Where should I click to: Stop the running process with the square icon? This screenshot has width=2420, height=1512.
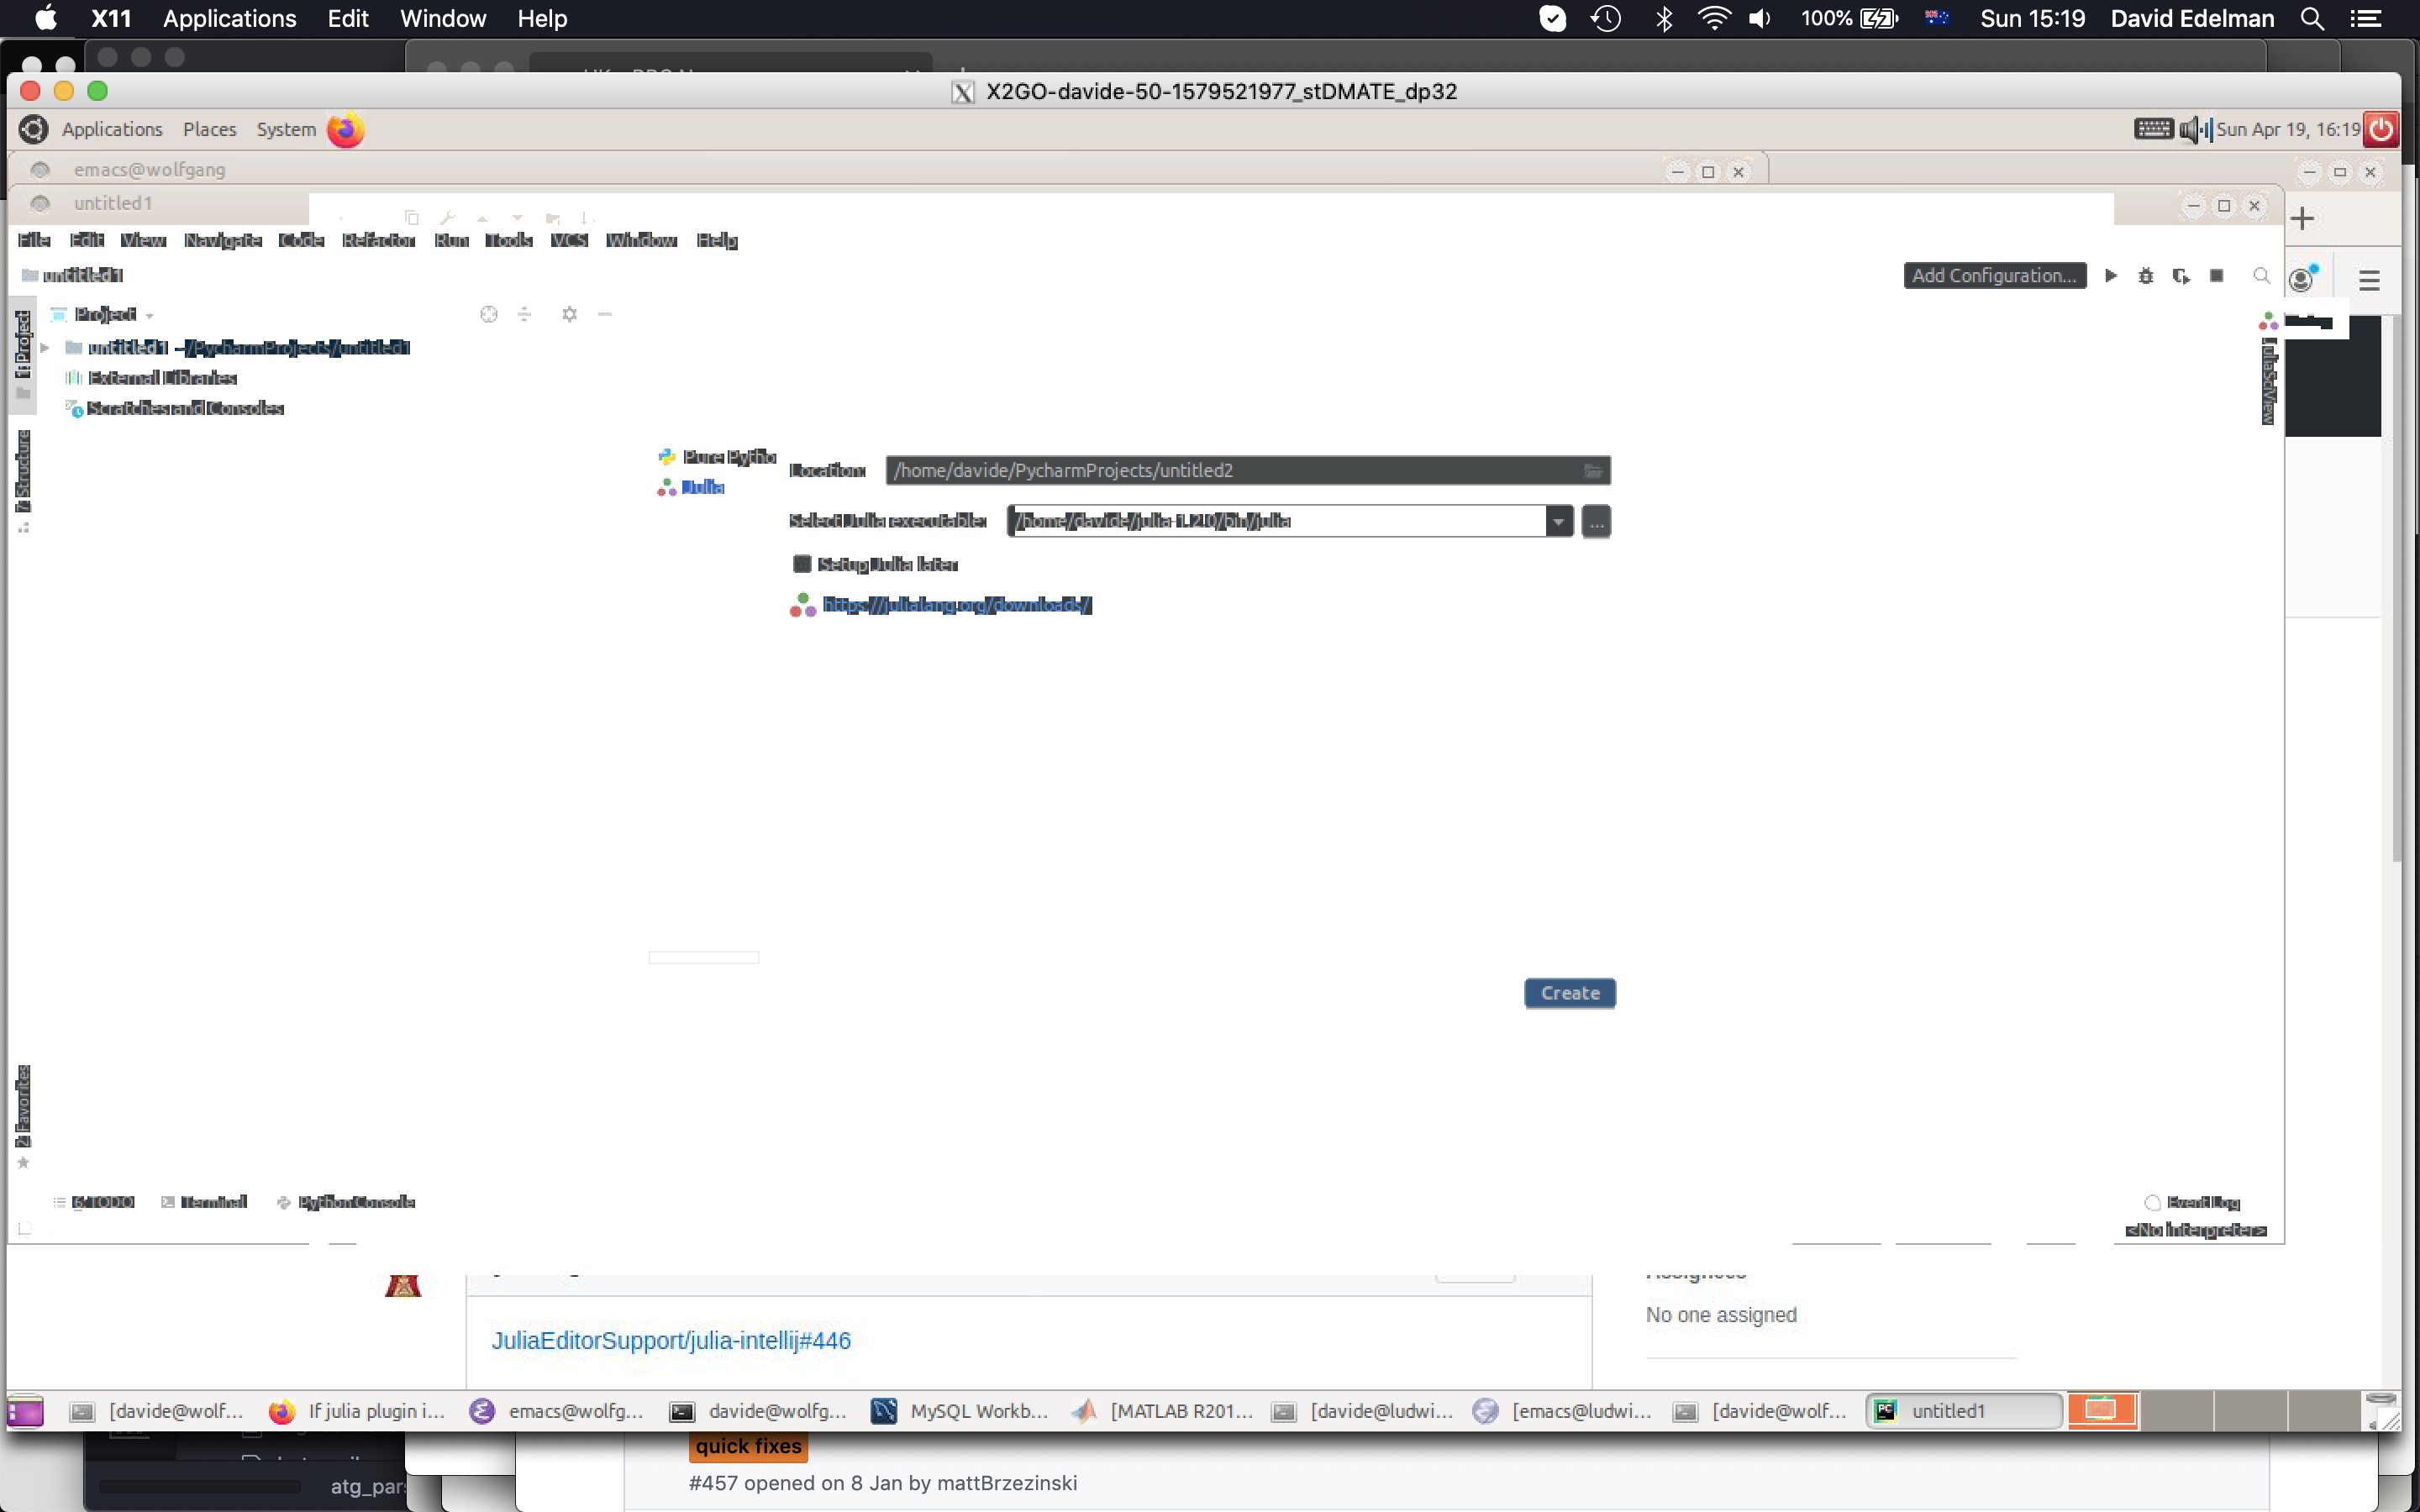click(x=2218, y=276)
